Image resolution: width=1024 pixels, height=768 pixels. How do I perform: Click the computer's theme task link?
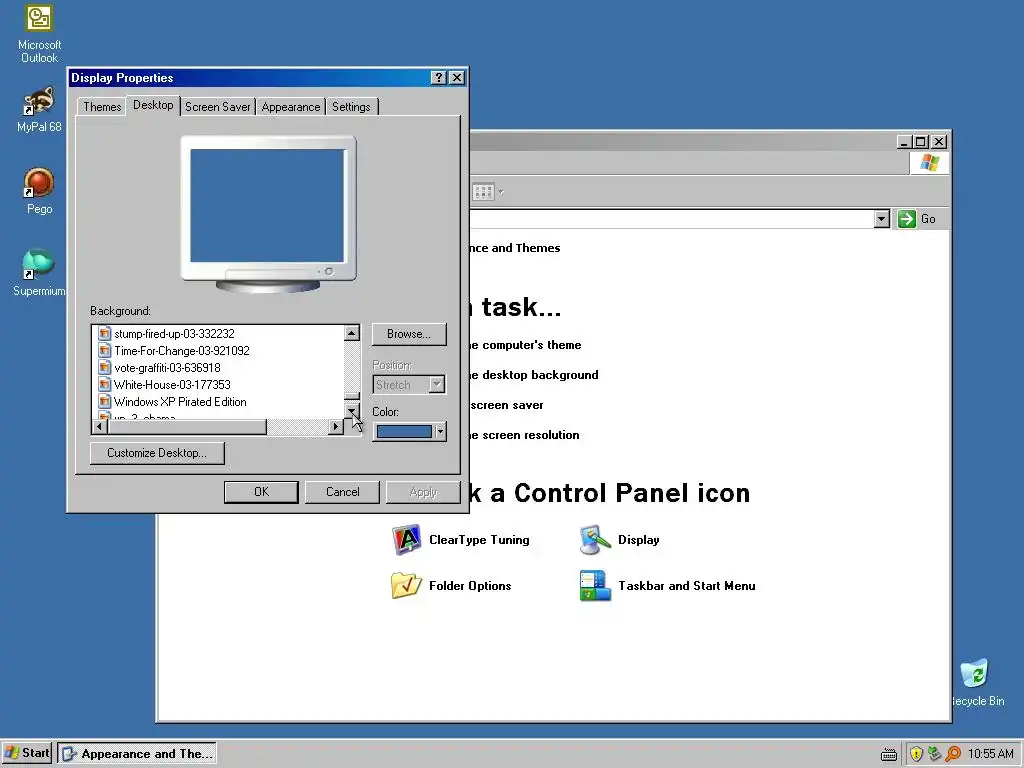525,345
